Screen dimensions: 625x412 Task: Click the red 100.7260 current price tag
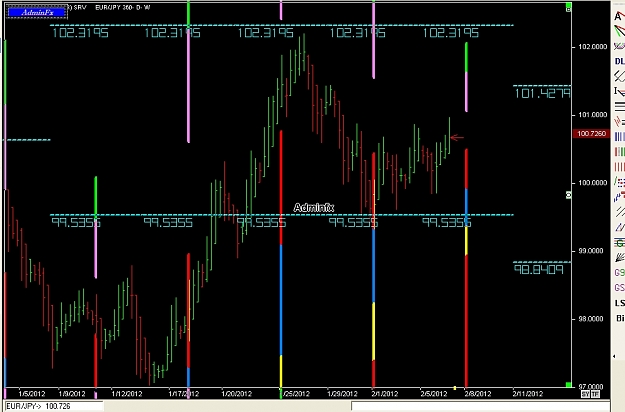592,133
